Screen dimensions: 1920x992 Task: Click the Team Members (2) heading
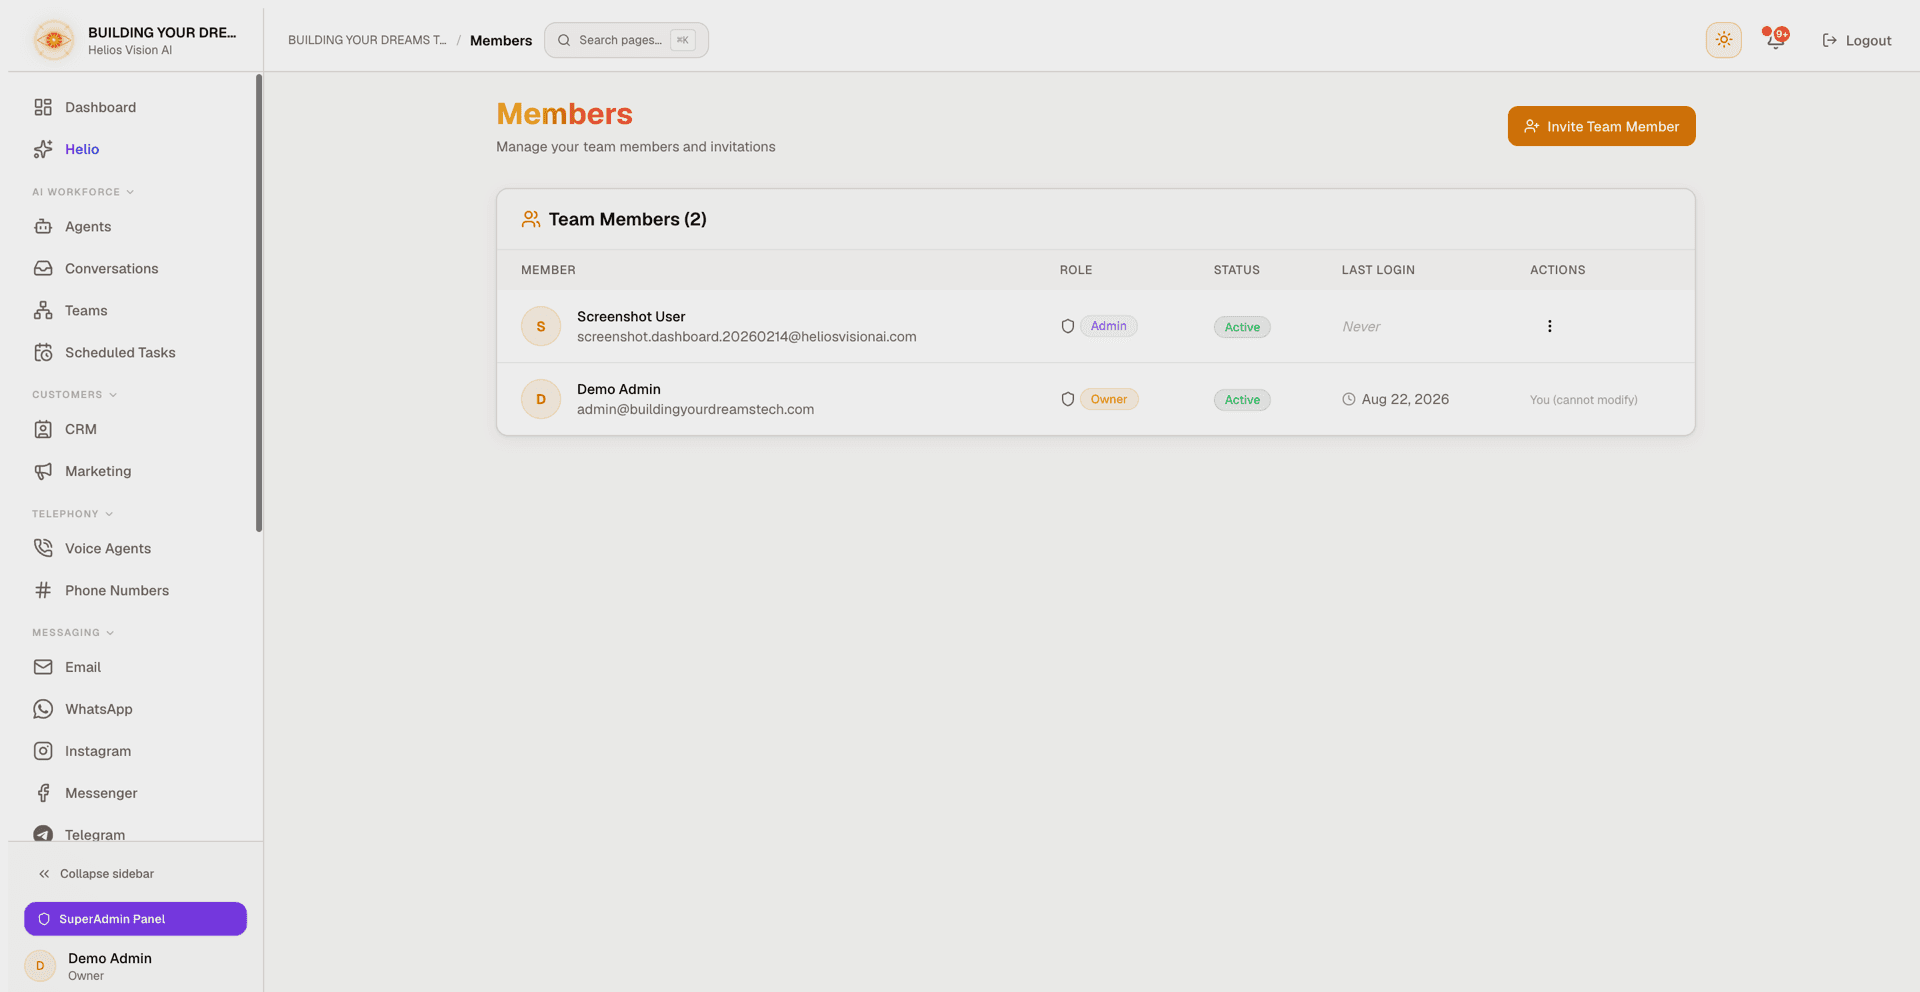pyautogui.click(x=628, y=219)
